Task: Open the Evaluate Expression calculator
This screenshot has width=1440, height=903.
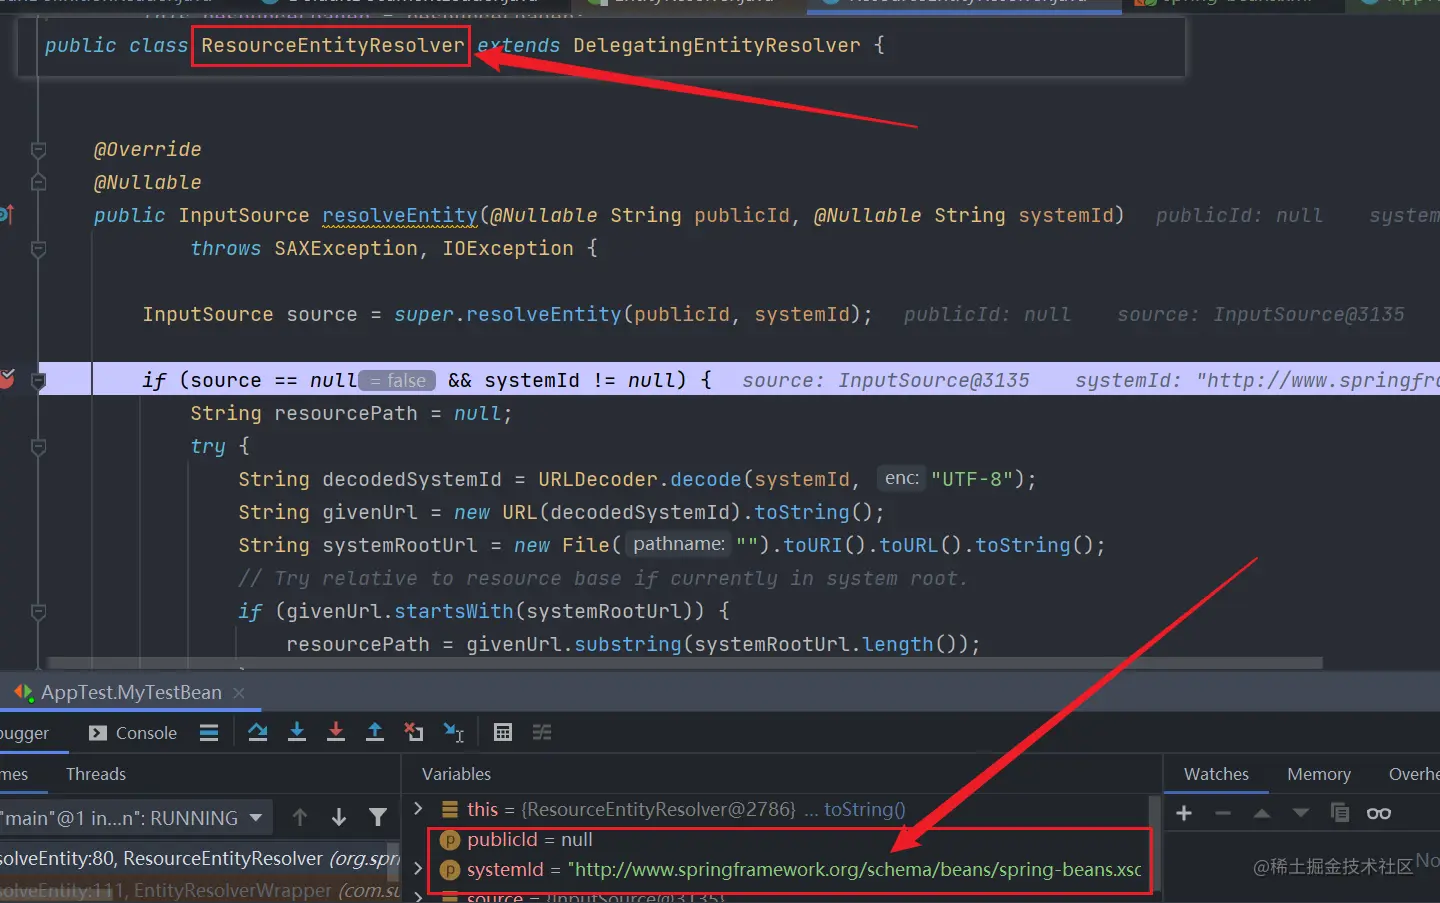Action: [x=503, y=733]
